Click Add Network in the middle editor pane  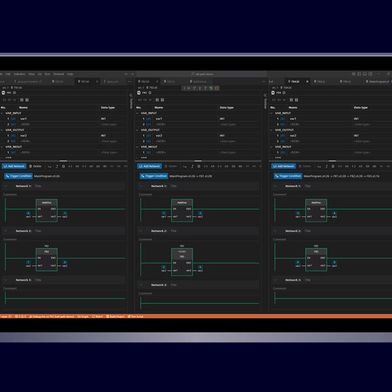[x=149, y=166]
